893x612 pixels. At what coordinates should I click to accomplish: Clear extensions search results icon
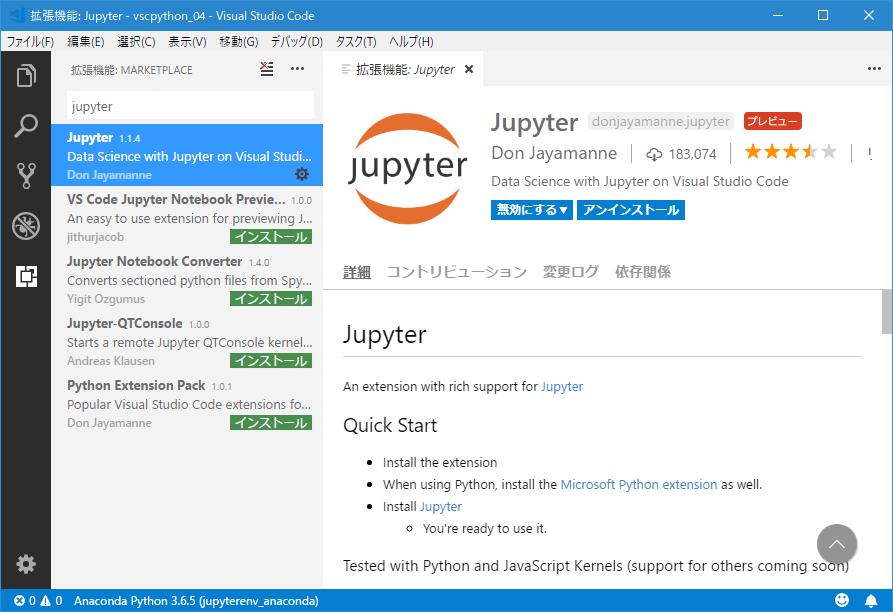point(266,69)
